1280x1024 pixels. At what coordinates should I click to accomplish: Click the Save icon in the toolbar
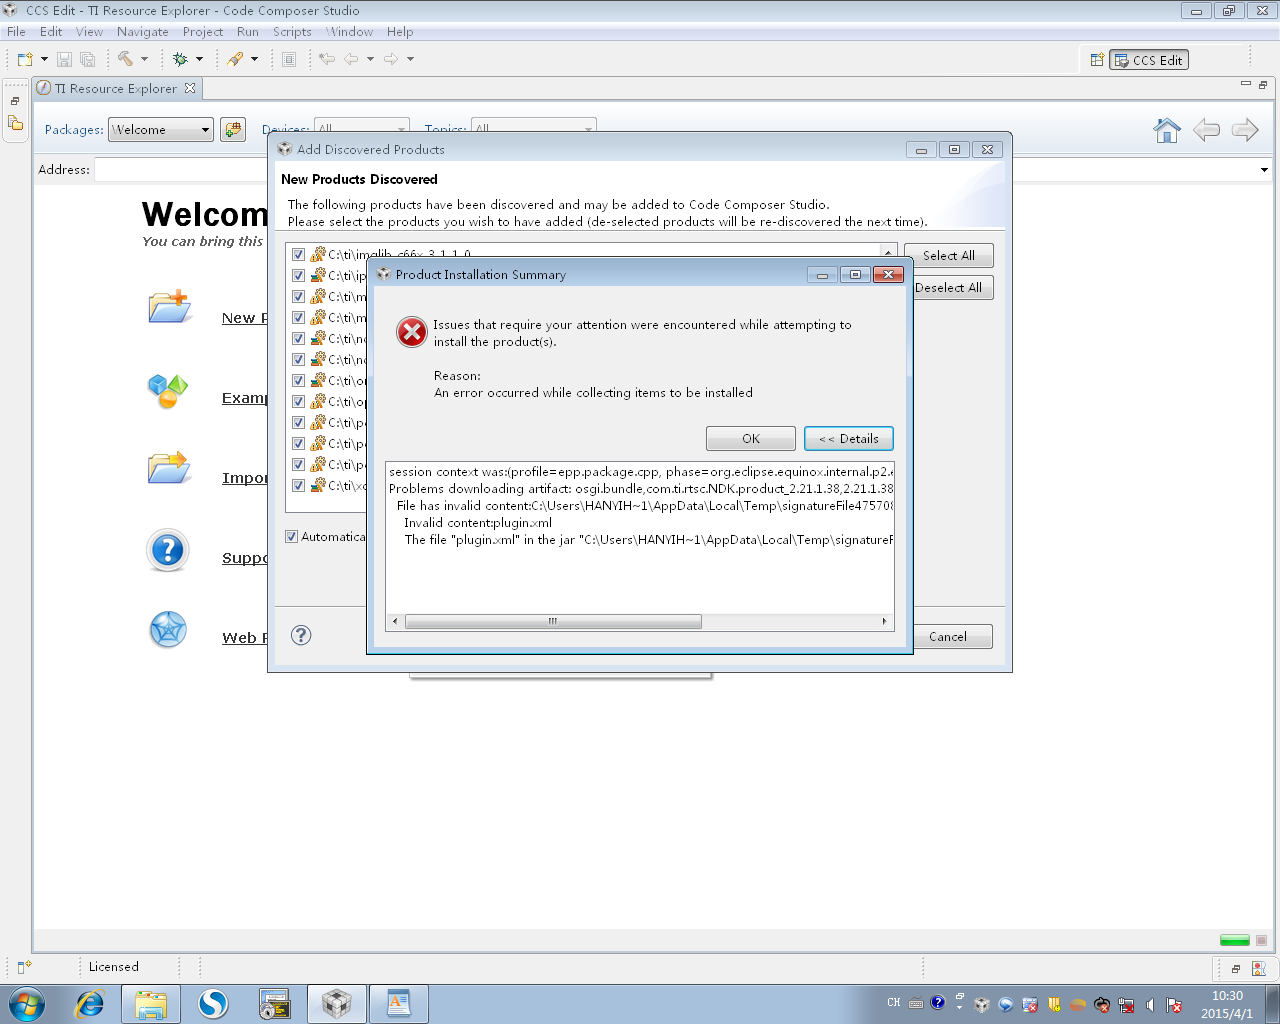(64, 59)
